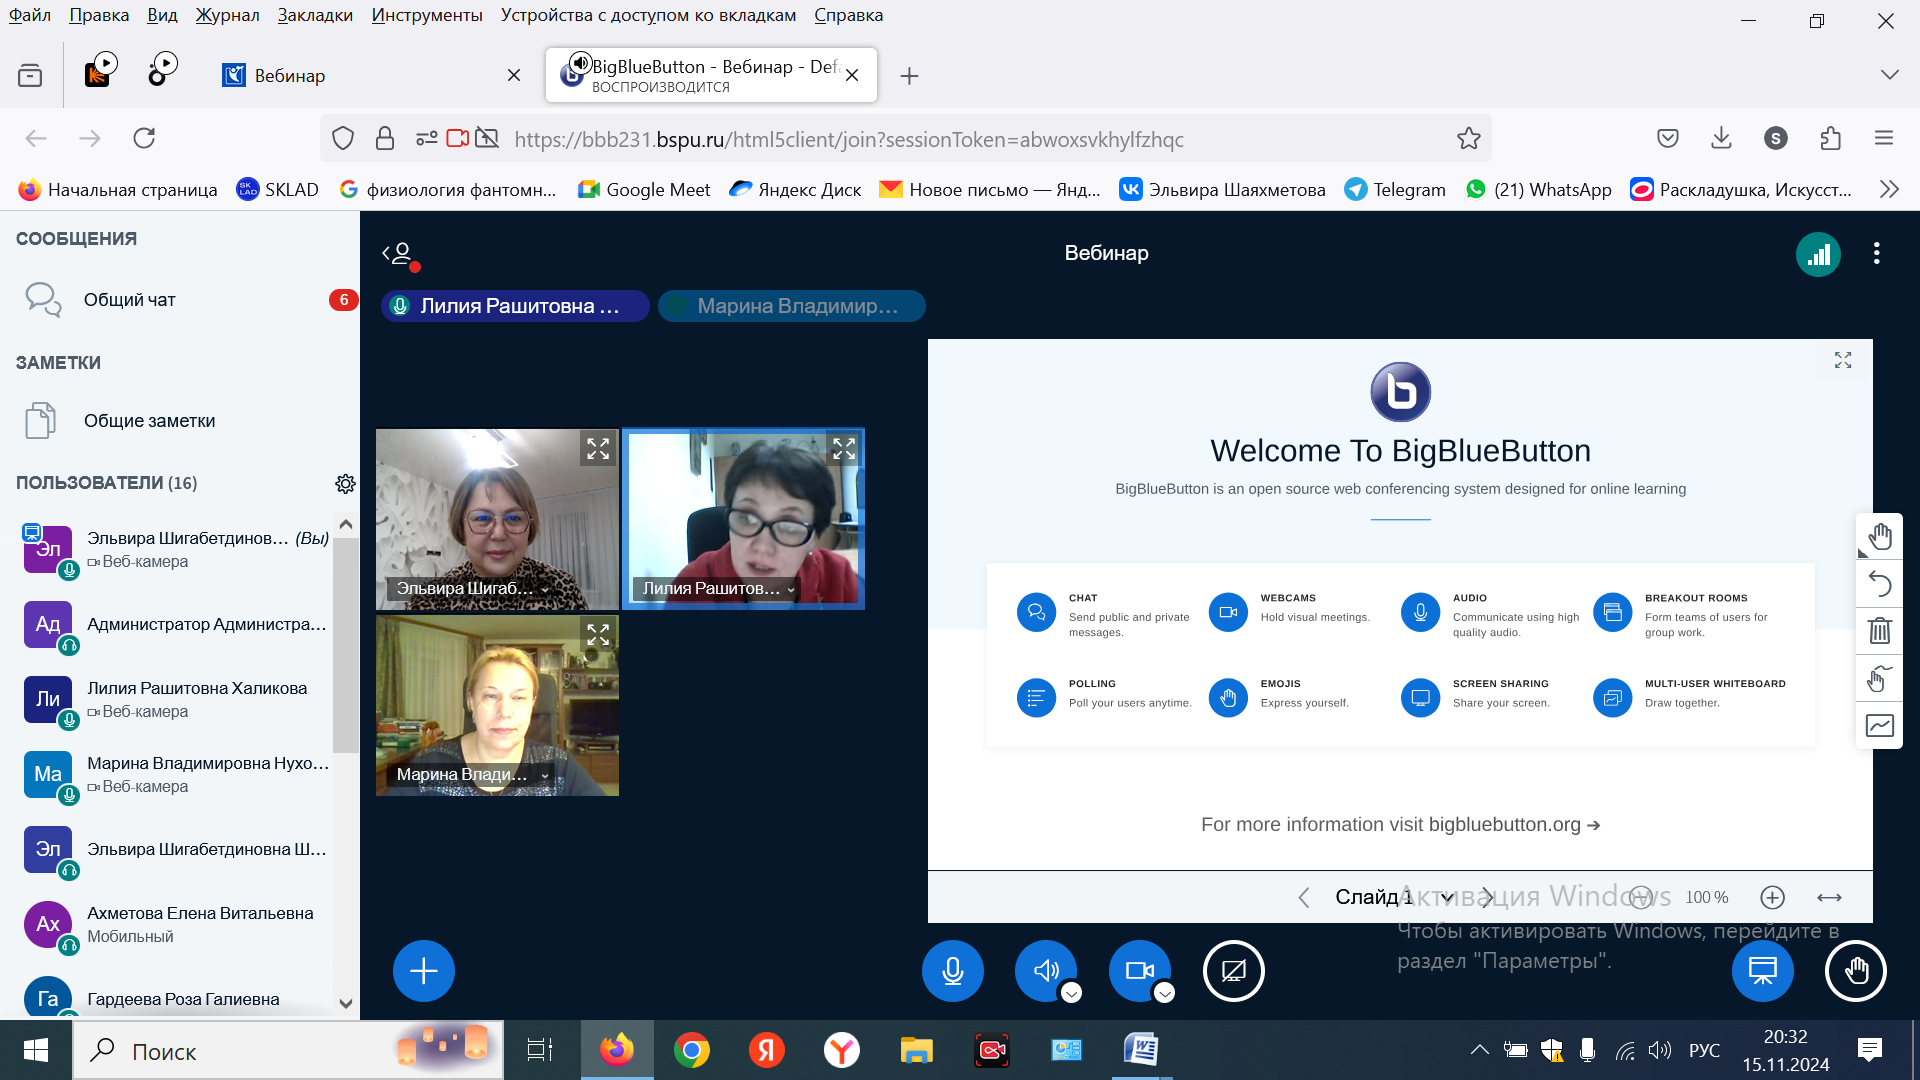Fullscreen the presentation slide
The image size is (1920, 1080).
pos(1843,360)
